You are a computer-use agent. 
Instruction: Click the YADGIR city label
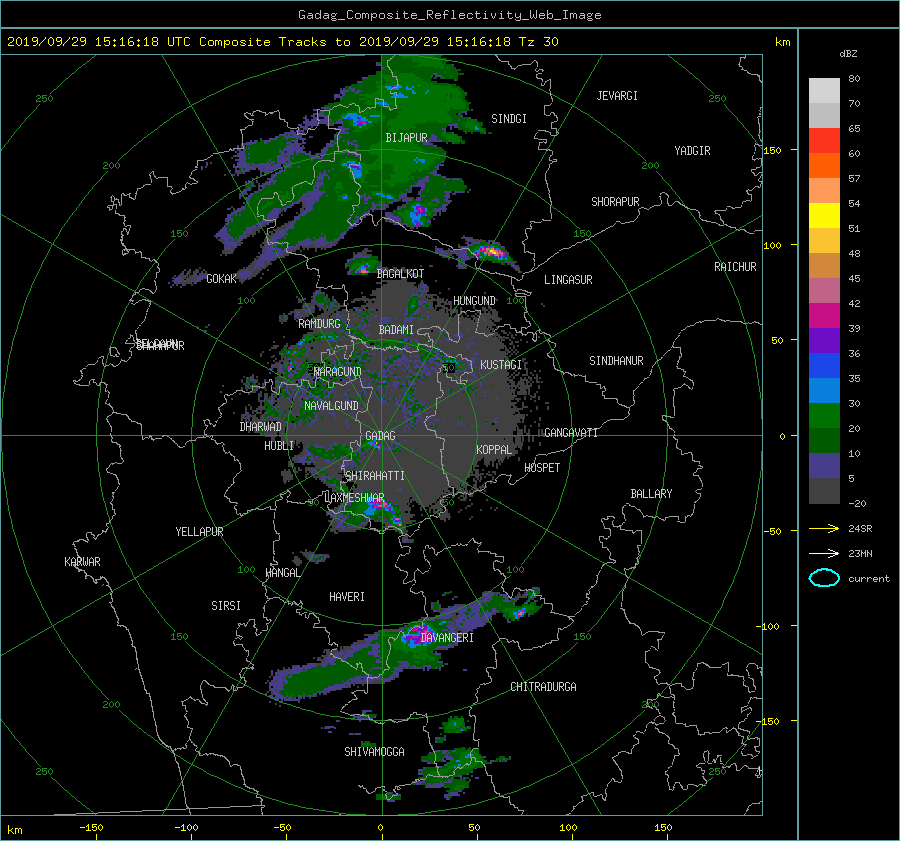coord(692,151)
